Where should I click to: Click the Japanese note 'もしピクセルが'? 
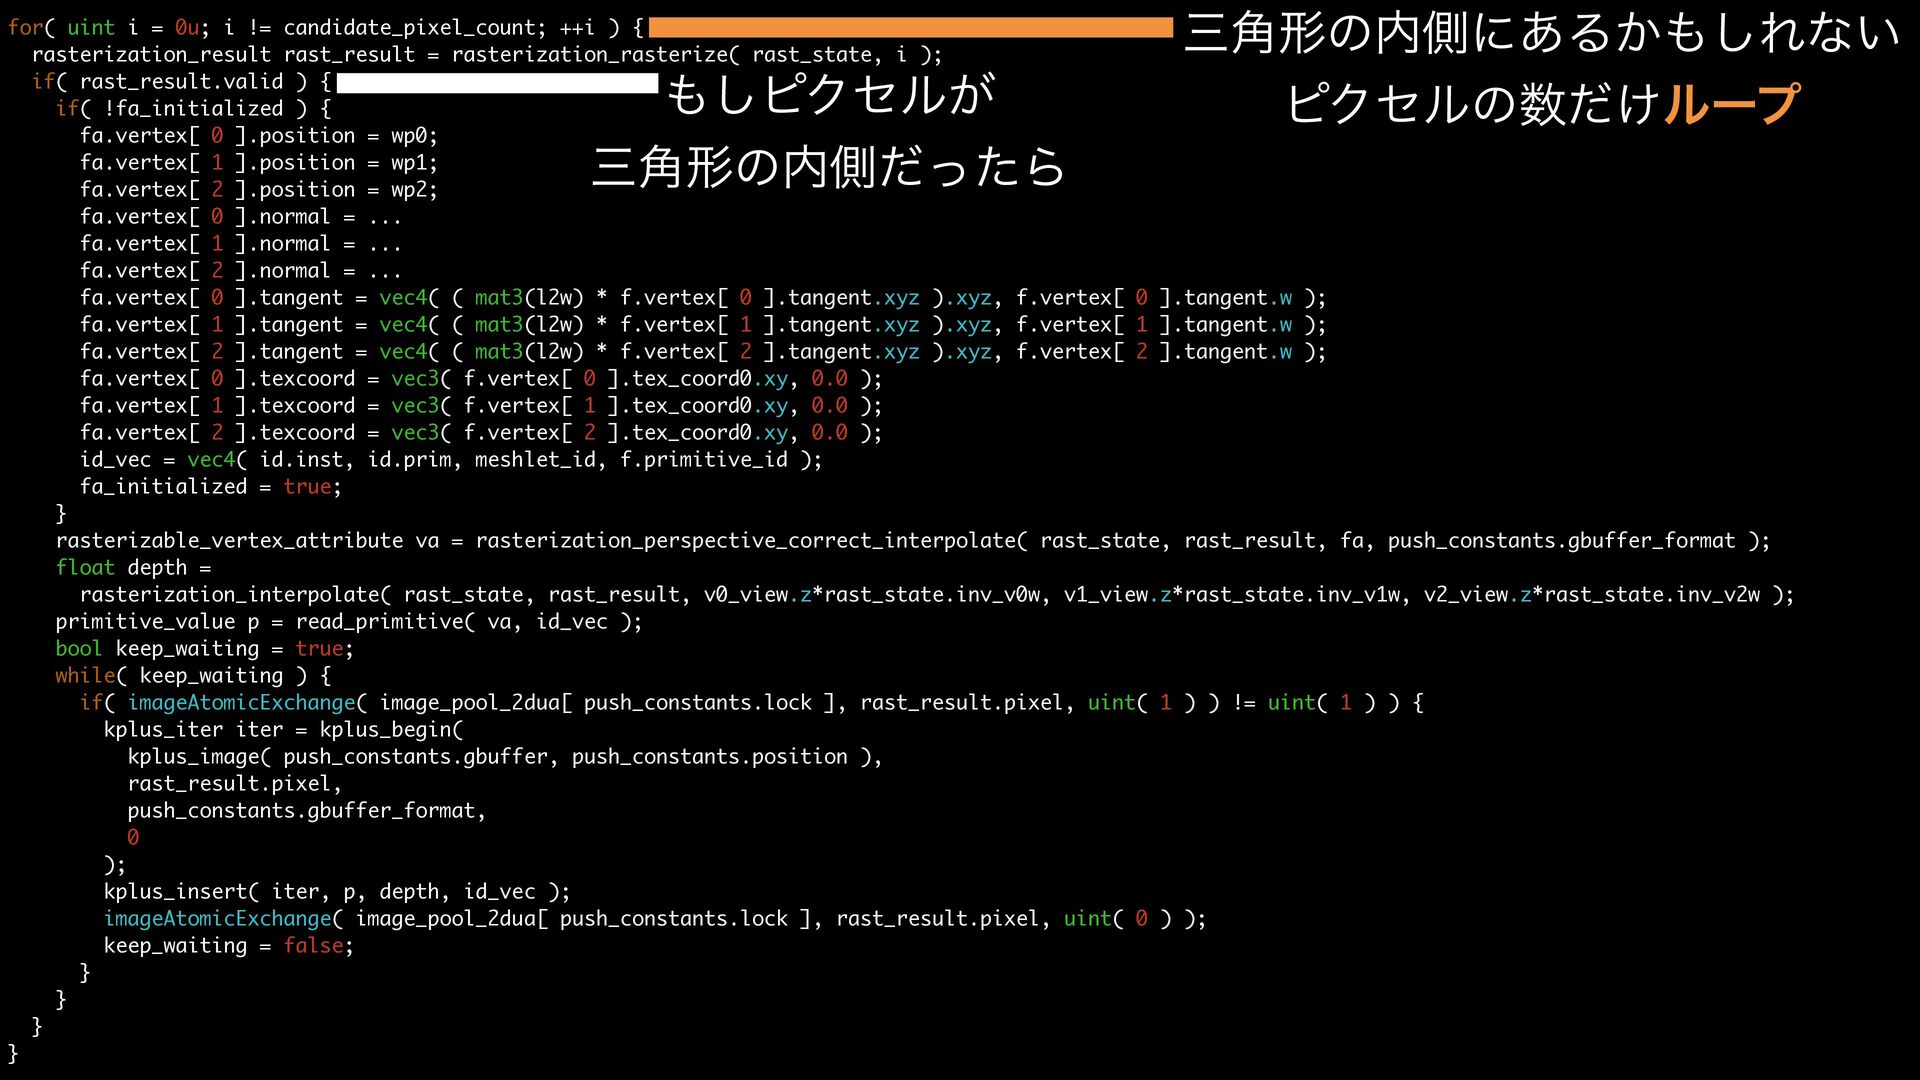(x=831, y=94)
